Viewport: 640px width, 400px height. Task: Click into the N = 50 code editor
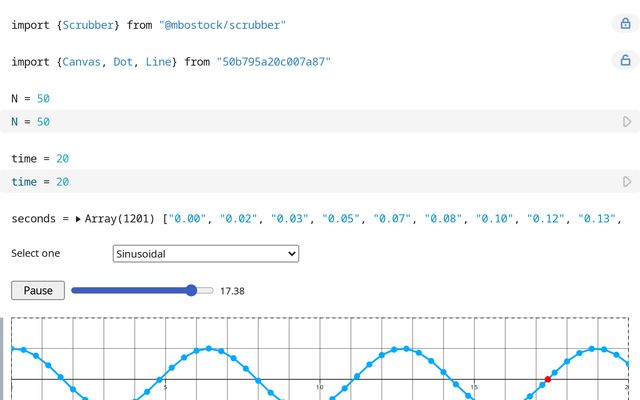[x=300, y=122]
